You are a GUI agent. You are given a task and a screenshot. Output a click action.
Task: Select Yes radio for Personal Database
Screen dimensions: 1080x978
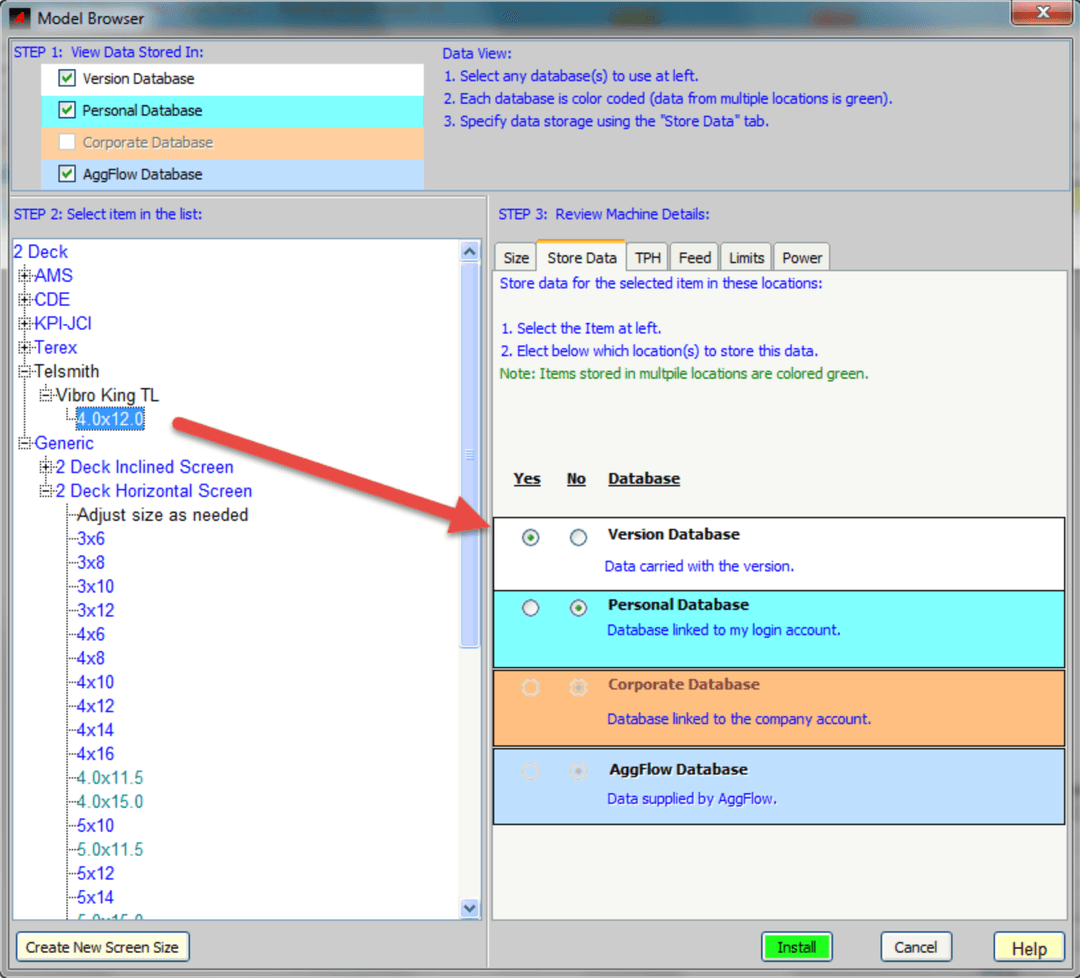[x=530, y=608]
